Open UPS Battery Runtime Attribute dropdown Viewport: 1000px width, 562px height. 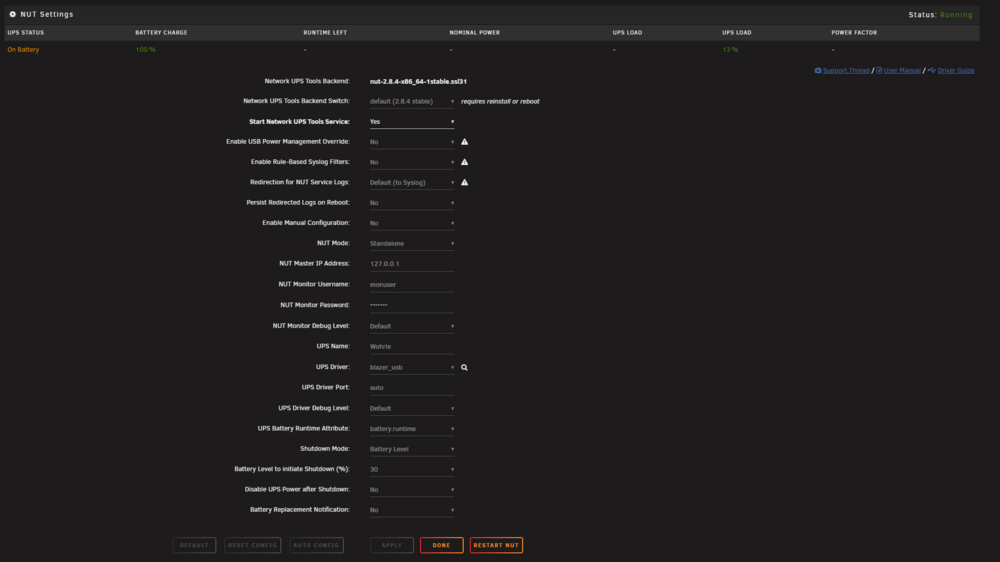pyautogui.click(x=412, y=429)
